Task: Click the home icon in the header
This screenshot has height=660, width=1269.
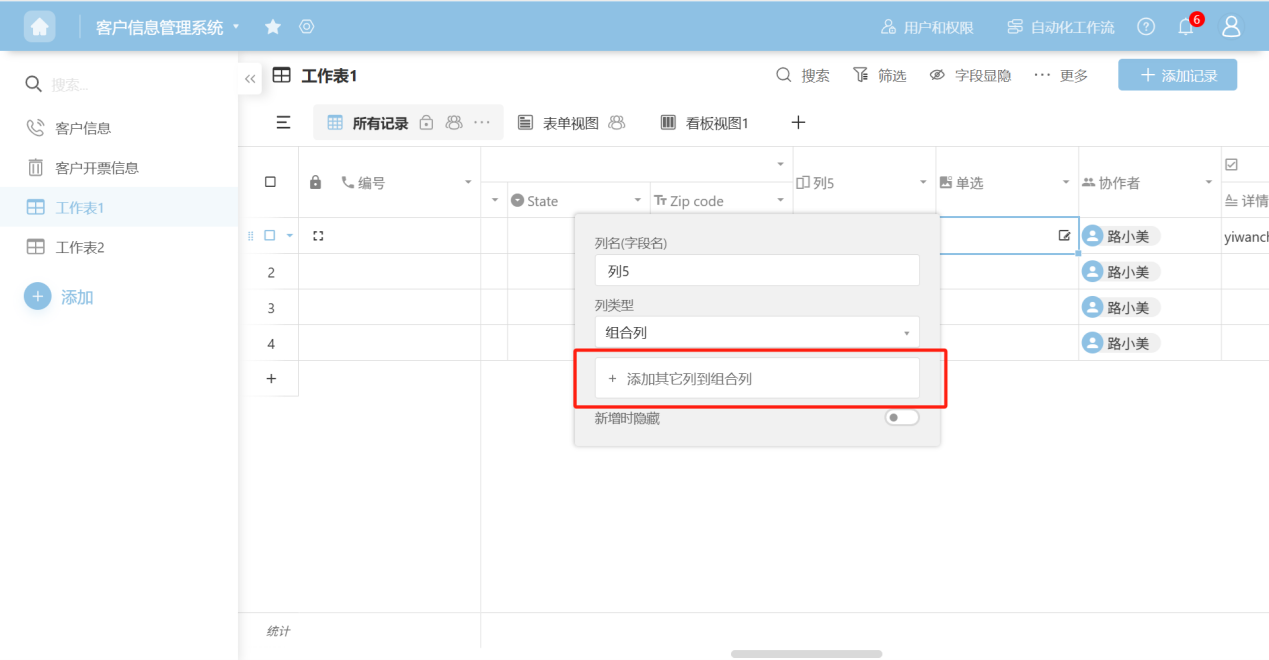Action: coord(39,27)
